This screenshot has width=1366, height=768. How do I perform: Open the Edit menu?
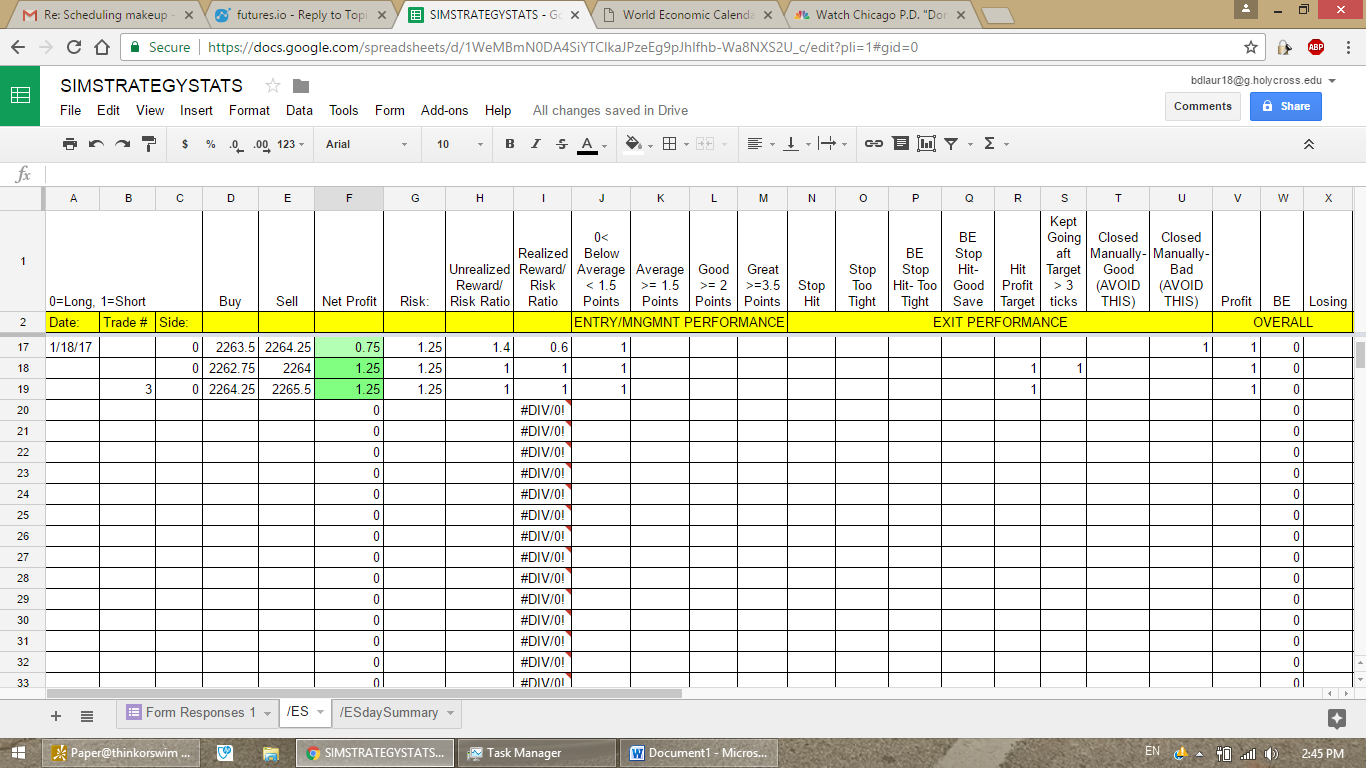coord(108,110)
